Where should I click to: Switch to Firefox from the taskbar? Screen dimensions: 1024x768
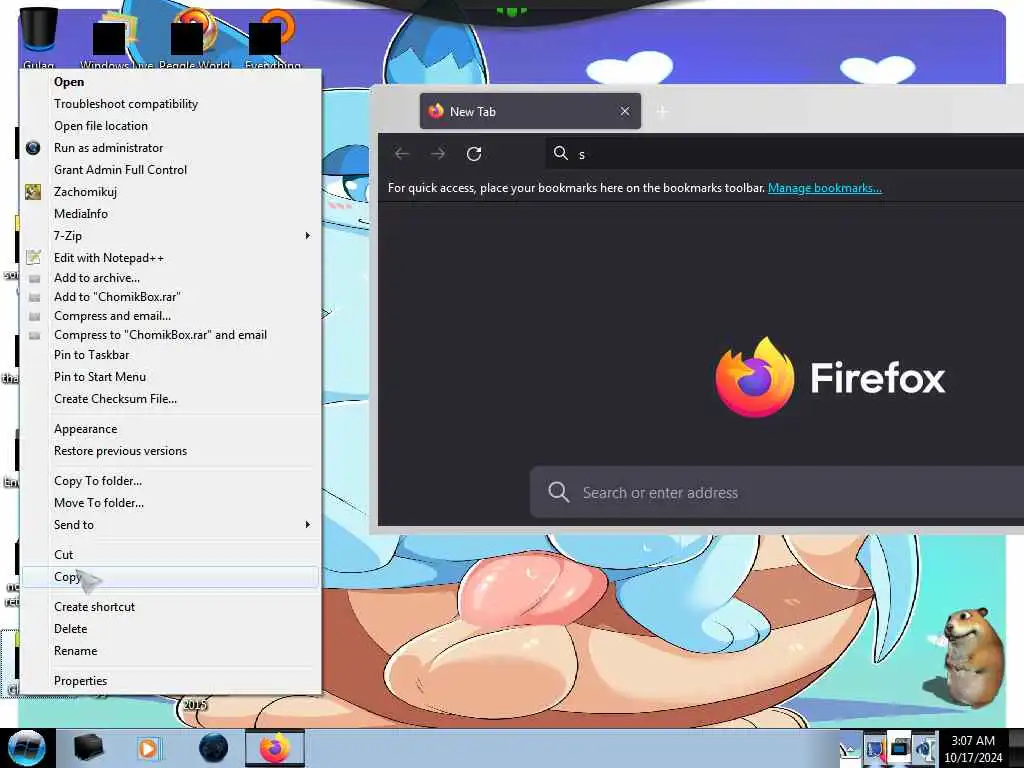275,748
